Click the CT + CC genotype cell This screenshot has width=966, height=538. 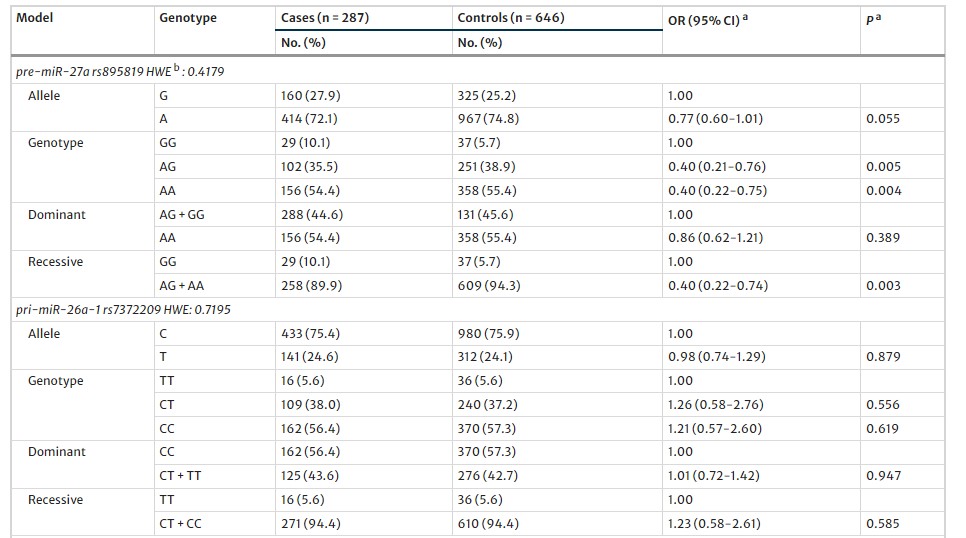click(x=180, y=523)
